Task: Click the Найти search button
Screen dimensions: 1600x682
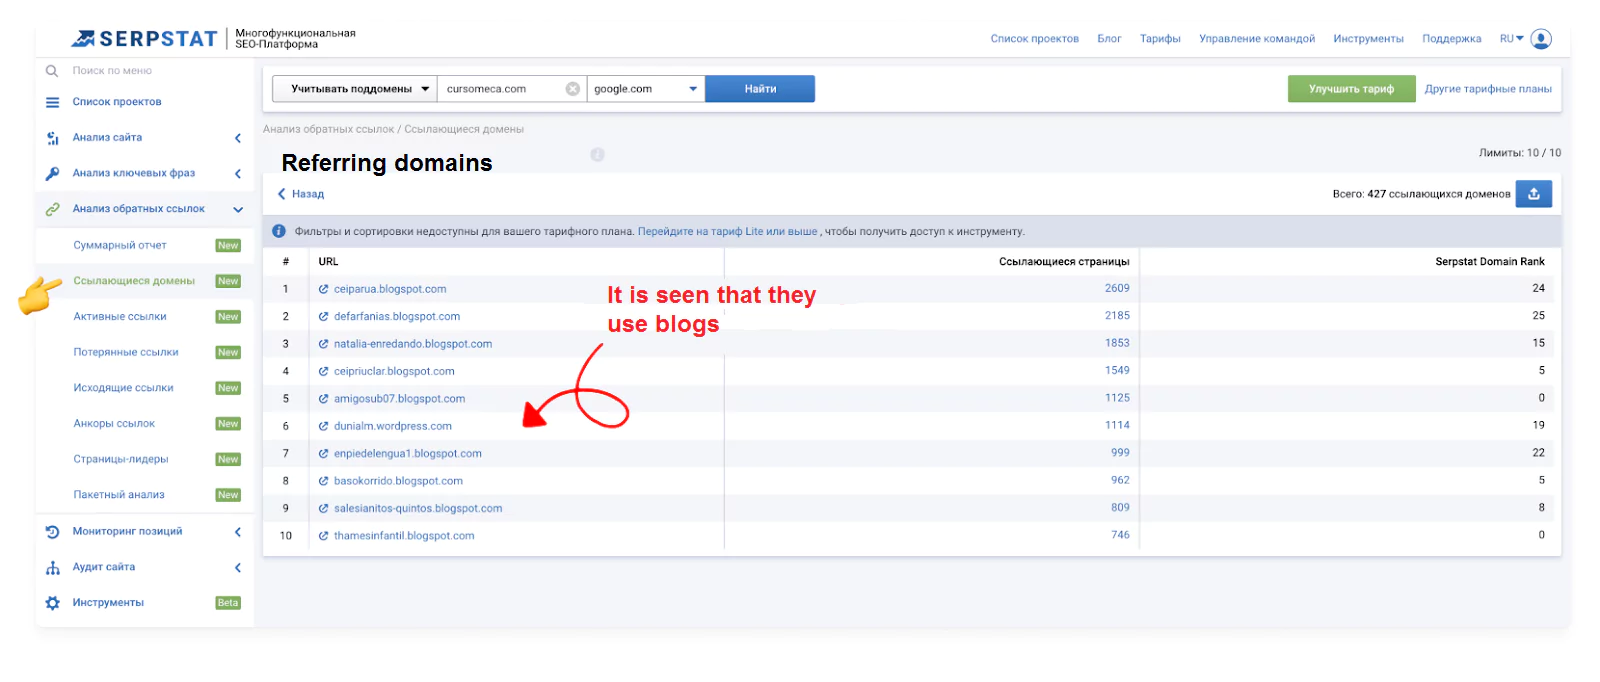Action: coord(760,89)
